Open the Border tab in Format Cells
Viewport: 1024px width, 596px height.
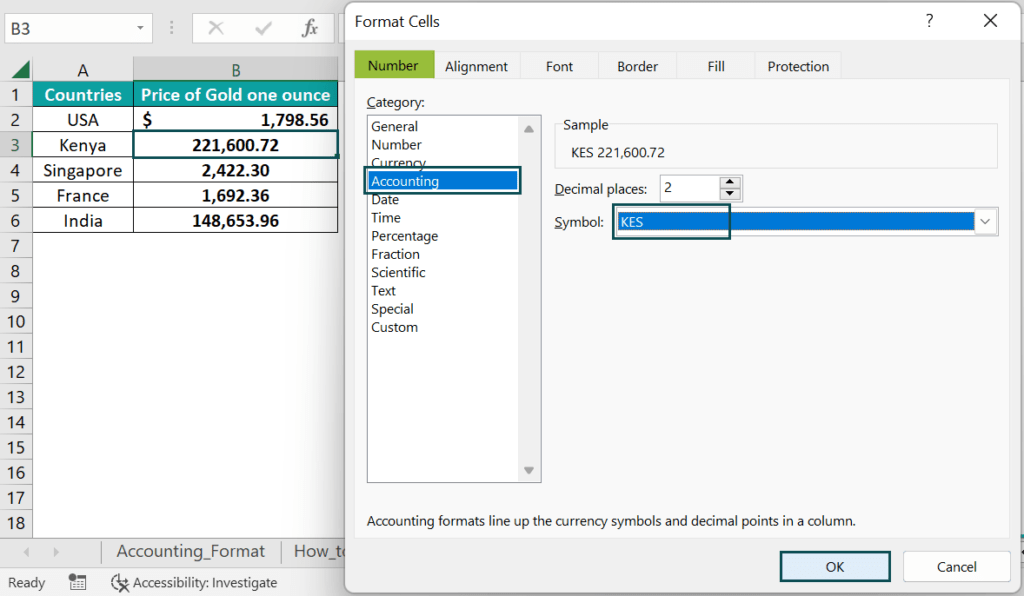coord(637,64)
